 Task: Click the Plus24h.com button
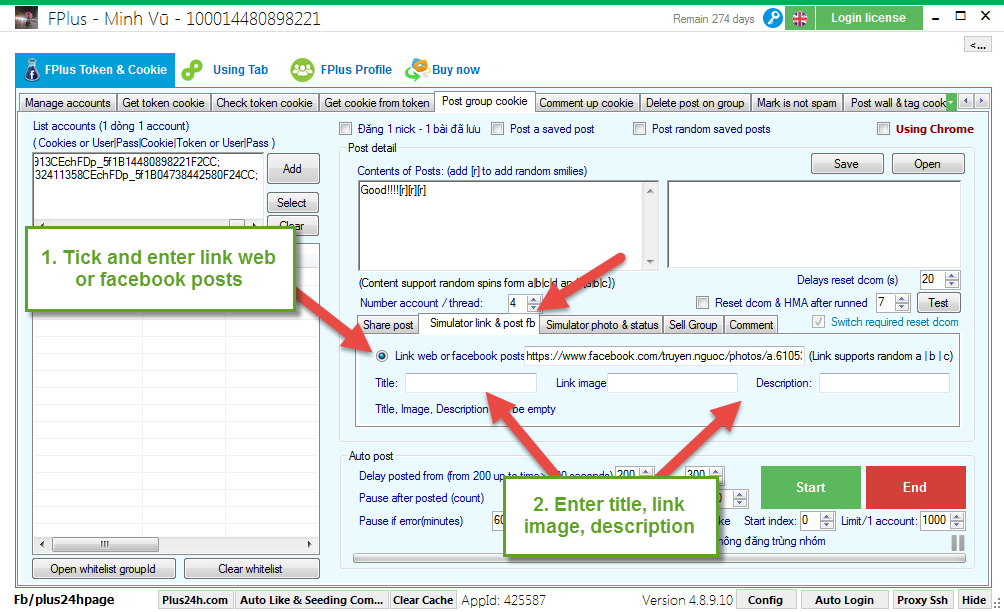(195, 600)
